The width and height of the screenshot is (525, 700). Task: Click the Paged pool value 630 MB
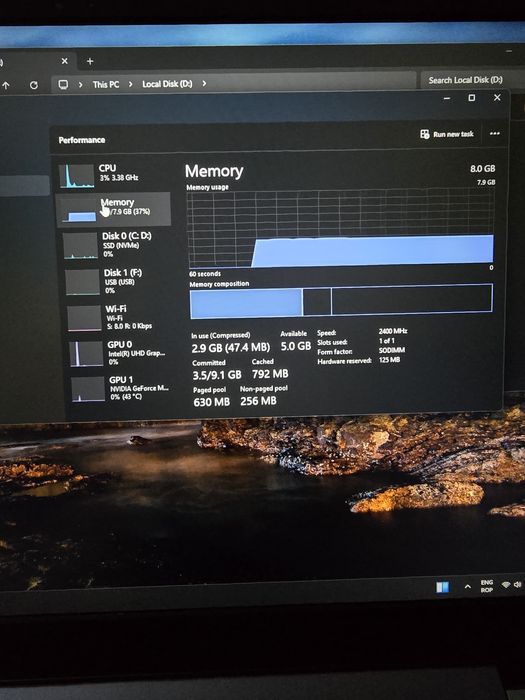pos(212,402)
